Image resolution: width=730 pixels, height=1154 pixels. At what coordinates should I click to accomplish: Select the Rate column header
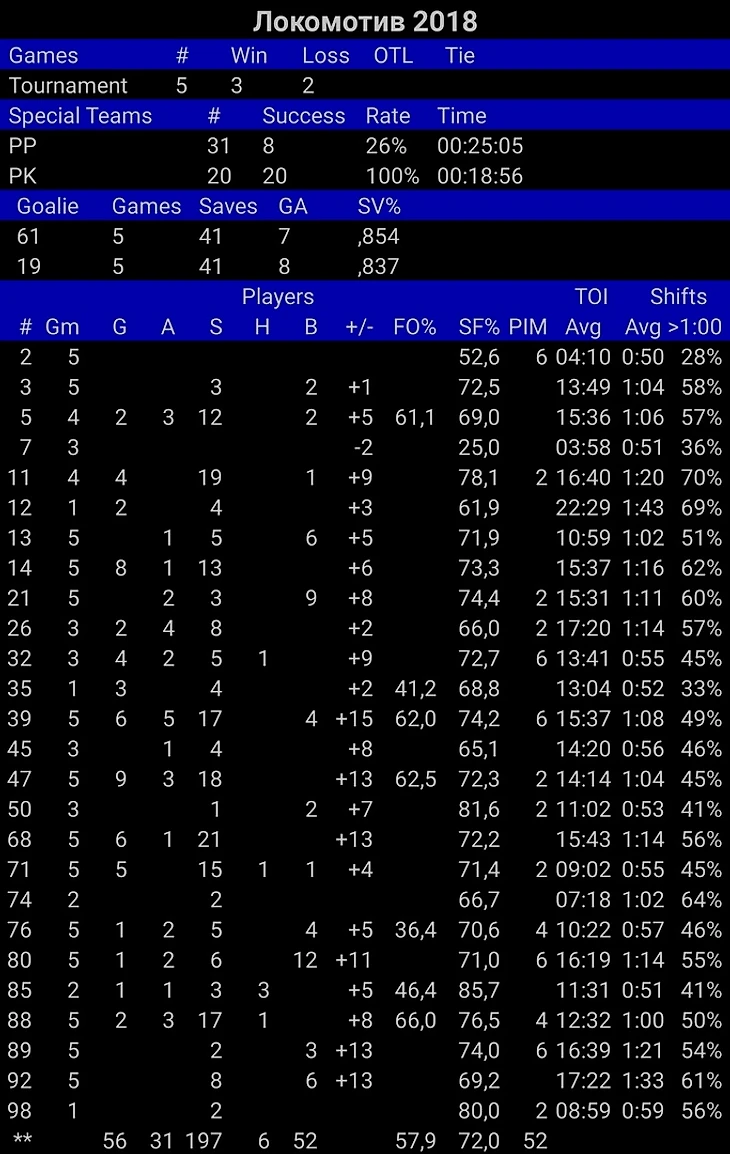tap(388, 116)
